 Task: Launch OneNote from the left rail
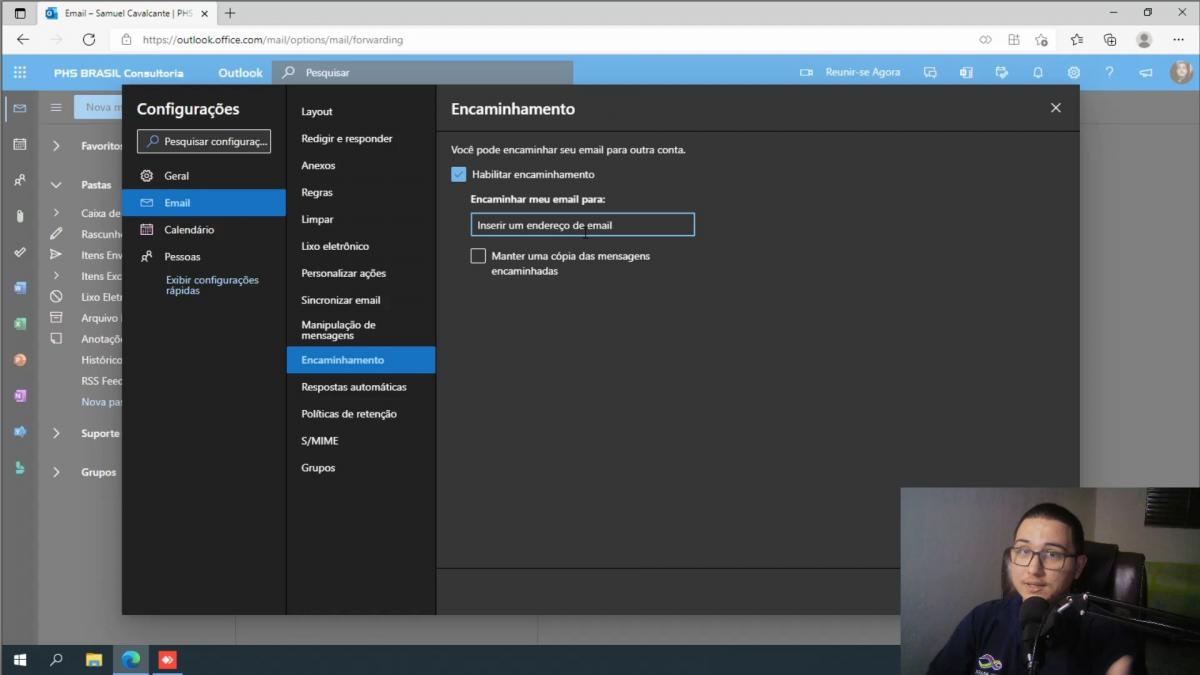[x=20, y=396]
